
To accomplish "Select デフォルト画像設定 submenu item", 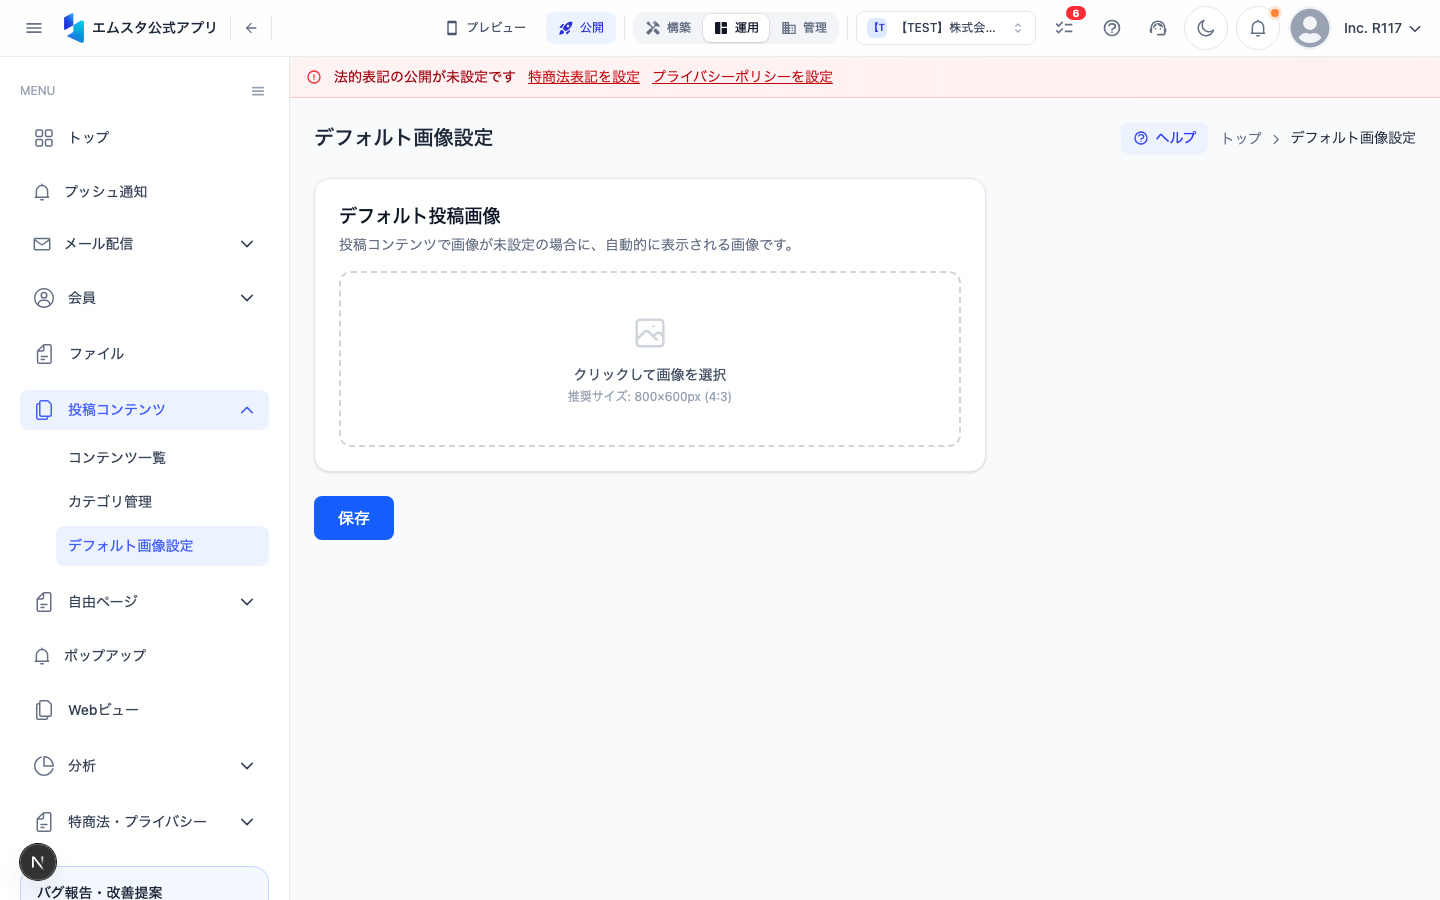I will tap(162, 546).
